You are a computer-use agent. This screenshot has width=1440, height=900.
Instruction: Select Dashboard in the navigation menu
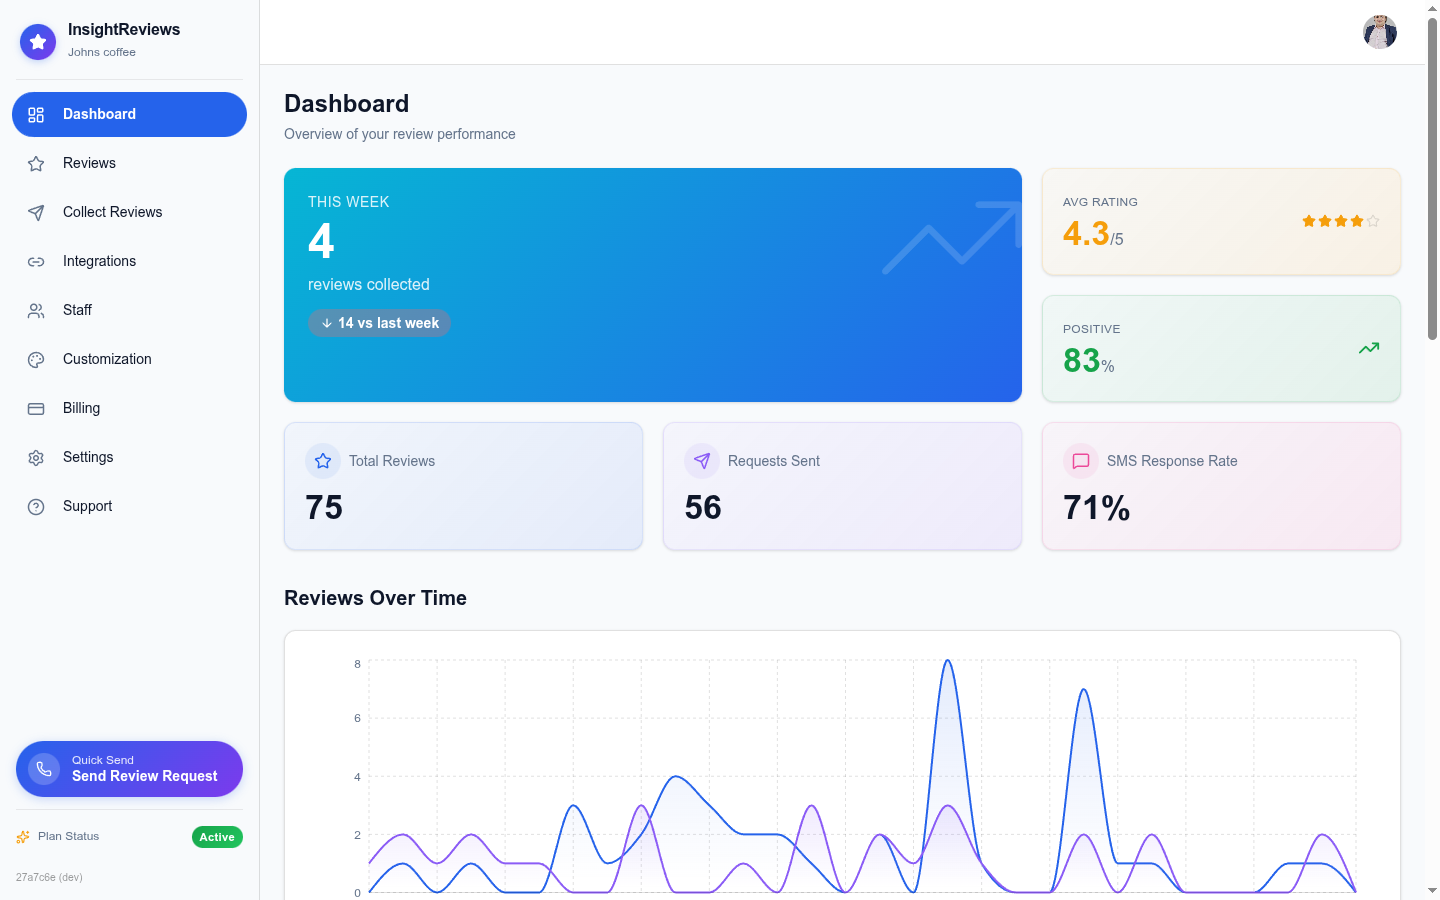(x=100, y=114)
